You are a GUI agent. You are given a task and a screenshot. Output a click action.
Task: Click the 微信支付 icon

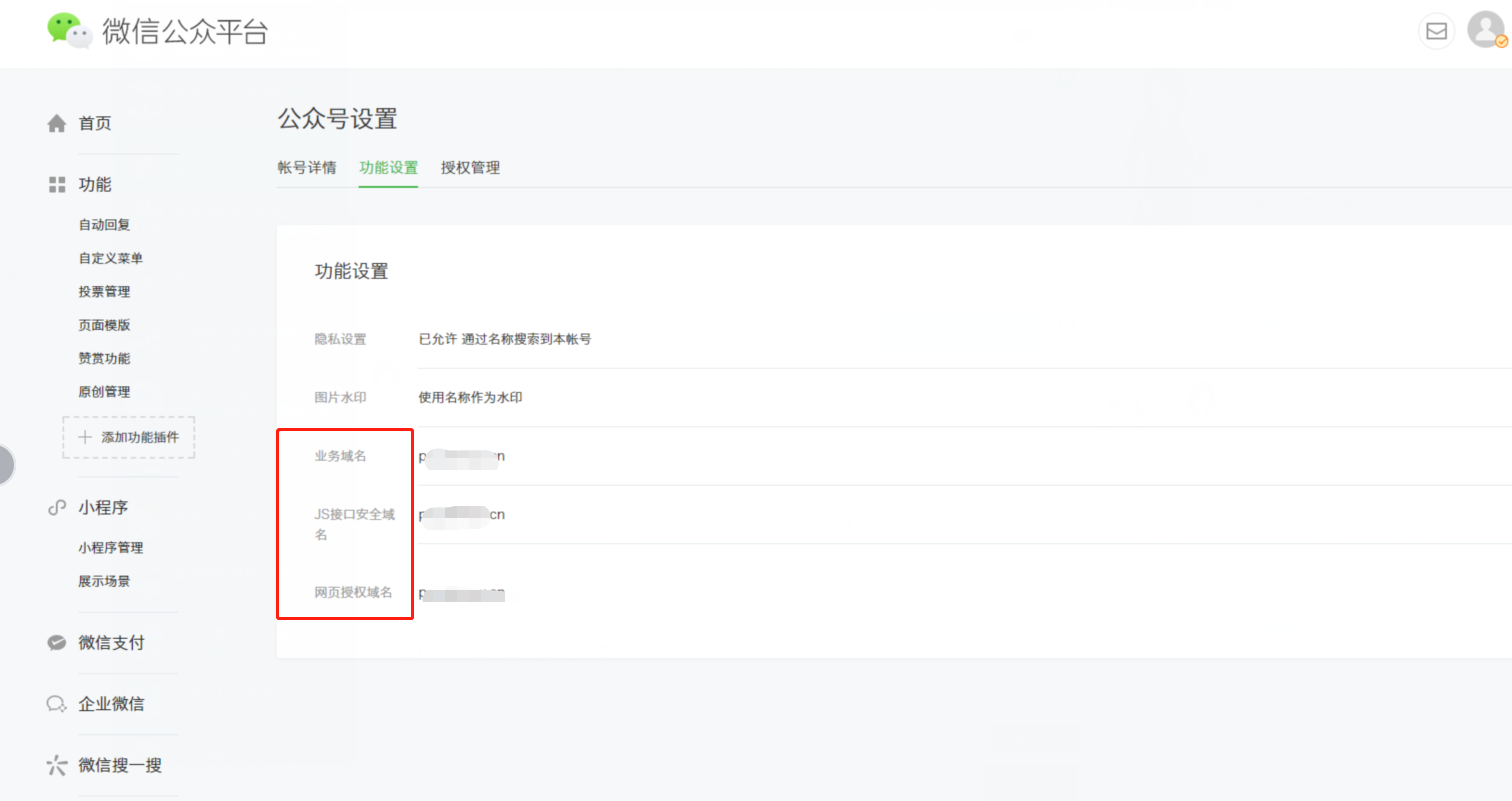coord(57,643)
